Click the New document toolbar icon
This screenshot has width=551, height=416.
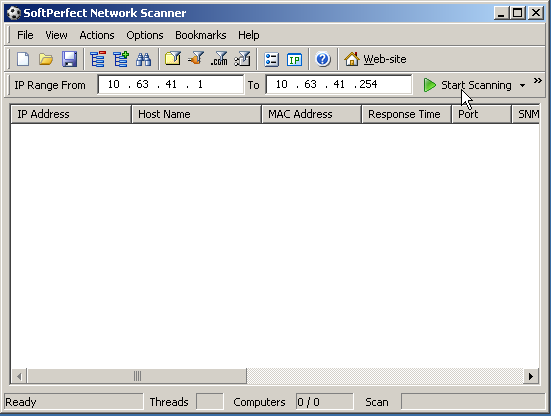23,59
